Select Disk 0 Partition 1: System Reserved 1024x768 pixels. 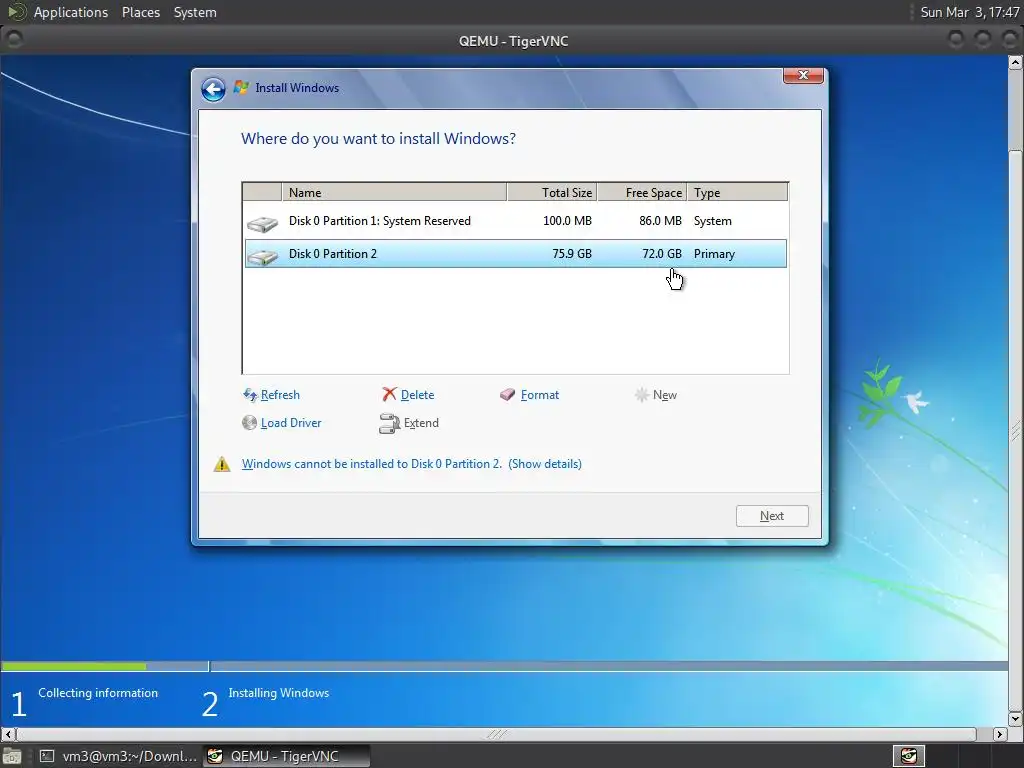click(515, 221)
